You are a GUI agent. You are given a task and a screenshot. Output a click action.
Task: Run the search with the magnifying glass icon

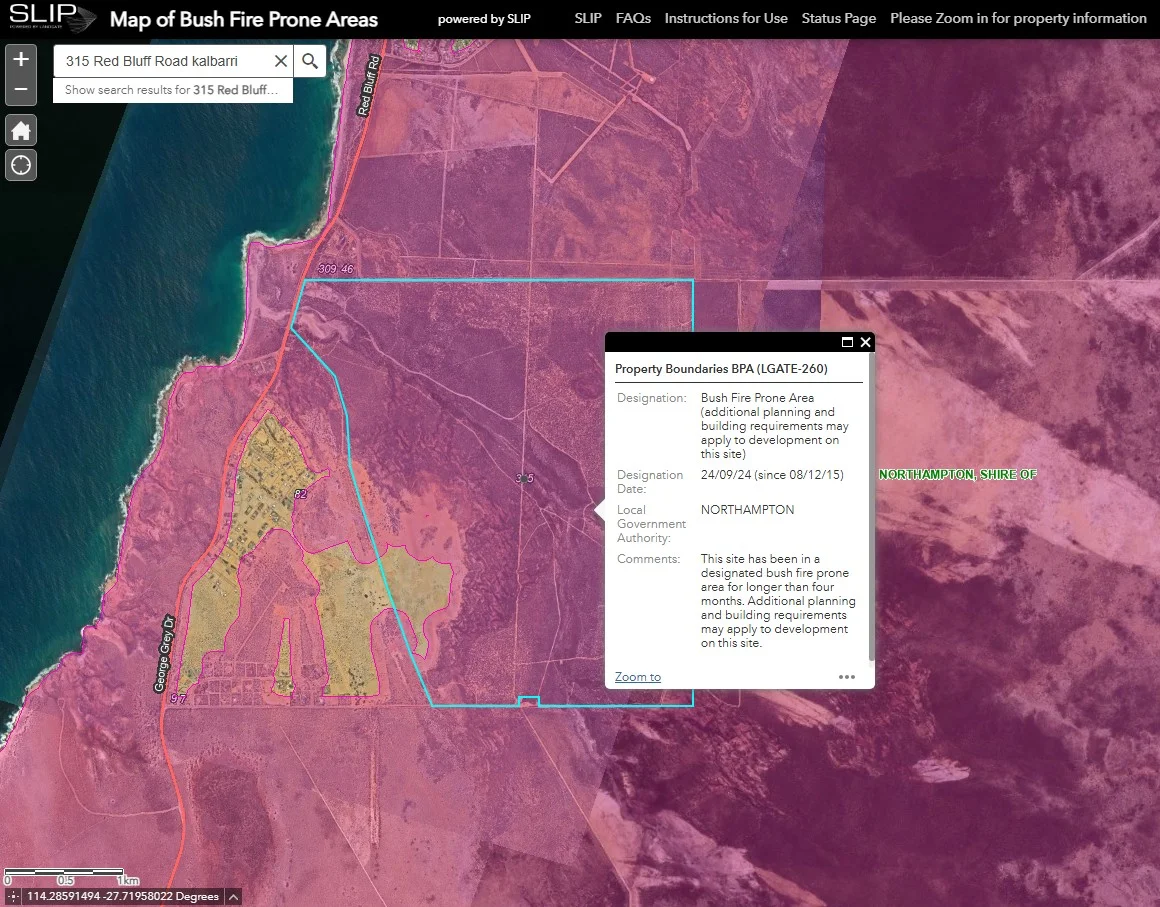tap(309, 60)
